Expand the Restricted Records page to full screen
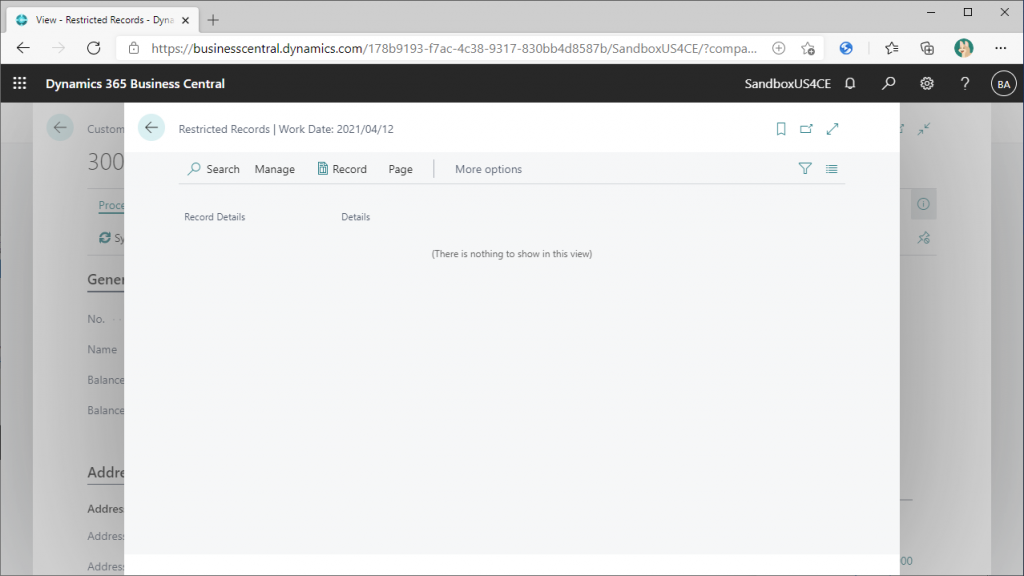The width and height of the screenshot is (1024, 576). tap(832, 129)
